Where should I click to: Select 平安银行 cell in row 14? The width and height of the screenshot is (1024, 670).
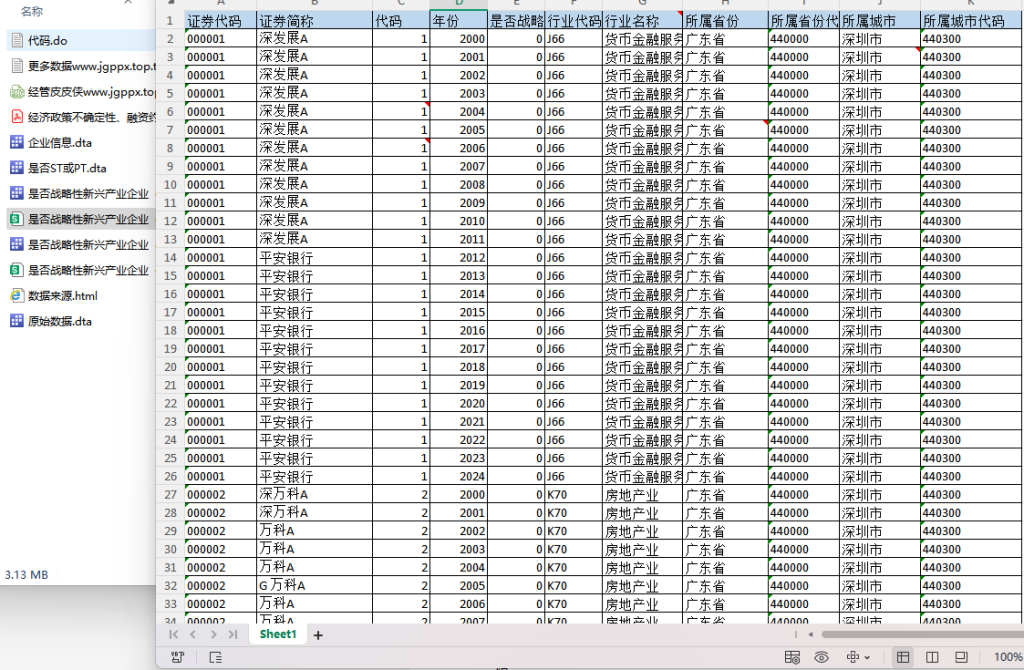(315, 257)
